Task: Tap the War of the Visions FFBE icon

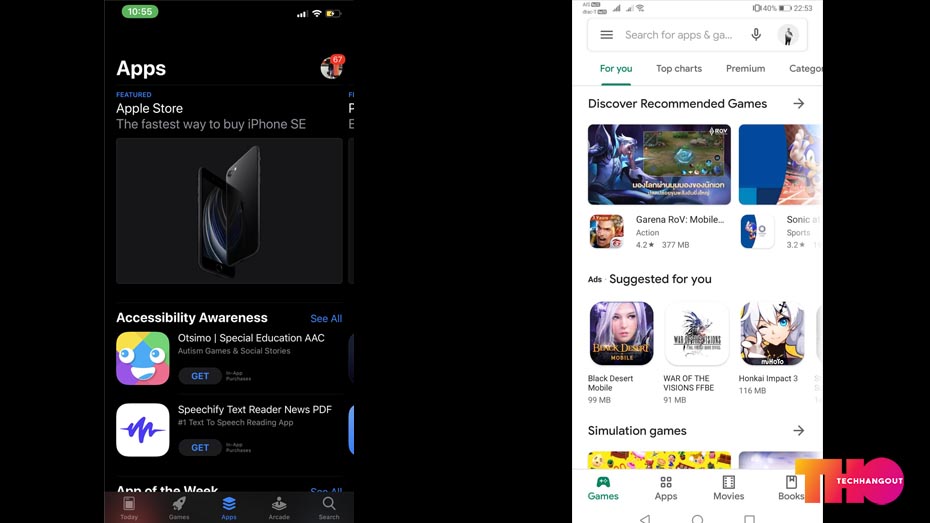Action: click(697, 333)
